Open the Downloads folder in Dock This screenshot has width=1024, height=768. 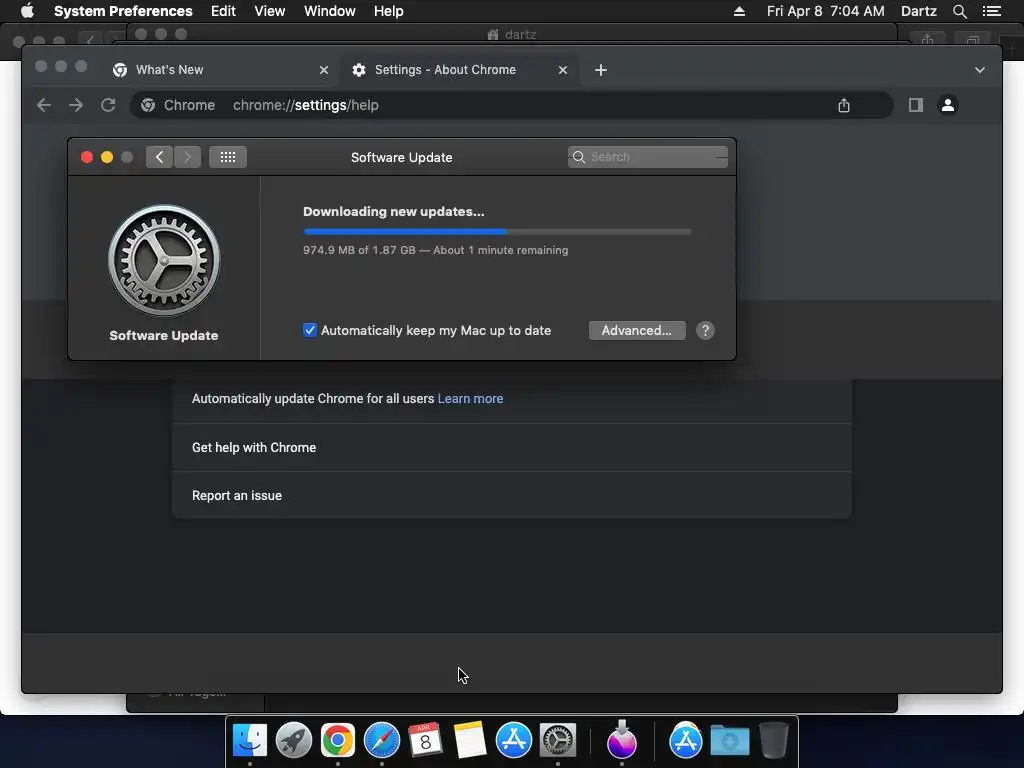[x=729, y=741]
